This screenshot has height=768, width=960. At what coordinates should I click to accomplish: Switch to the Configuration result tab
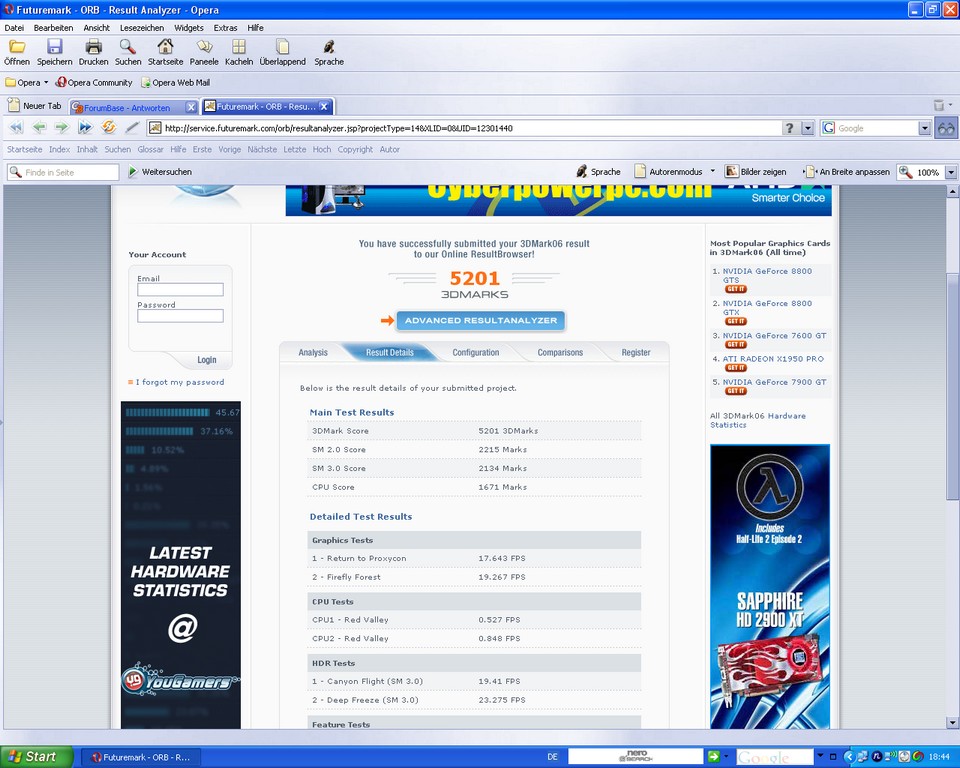[476, 352]
